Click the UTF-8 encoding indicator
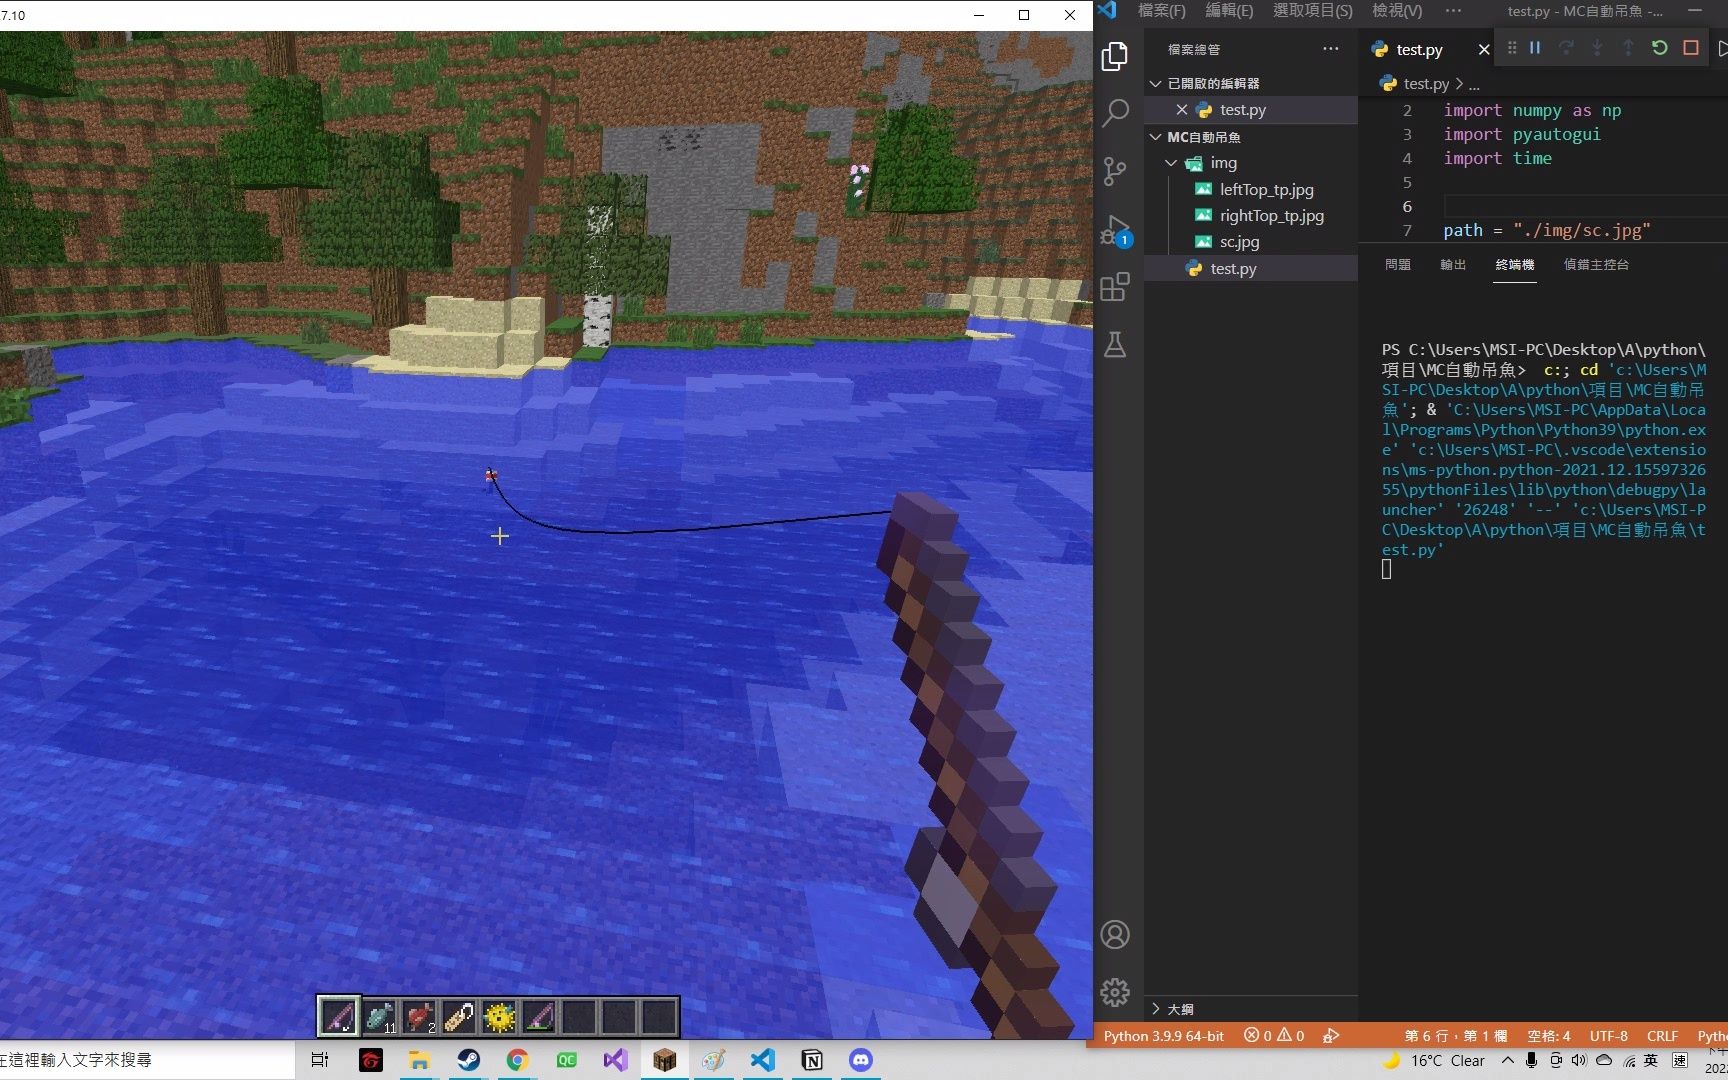This screenshot has width=1728, height=1080. coord(1608,1036)
